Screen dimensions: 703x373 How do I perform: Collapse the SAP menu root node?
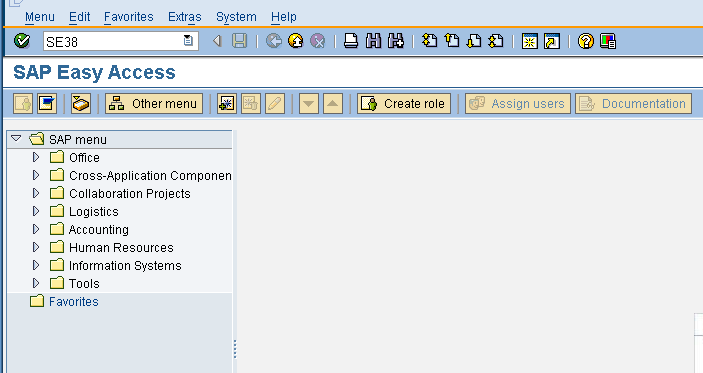pyautogui.click(x=16, y=139)
